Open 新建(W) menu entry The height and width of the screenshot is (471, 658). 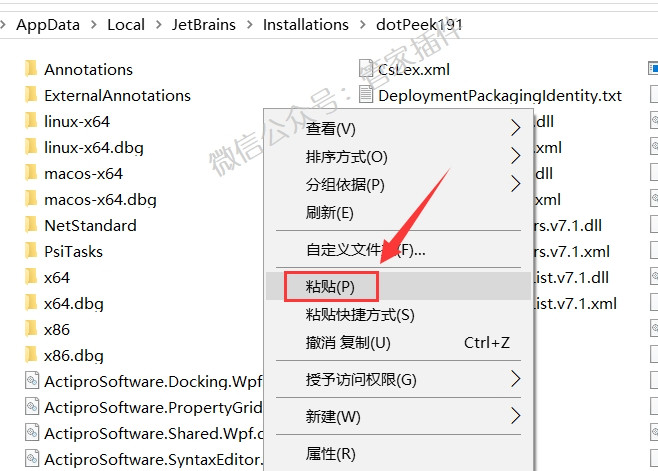(x=399, y=416)
